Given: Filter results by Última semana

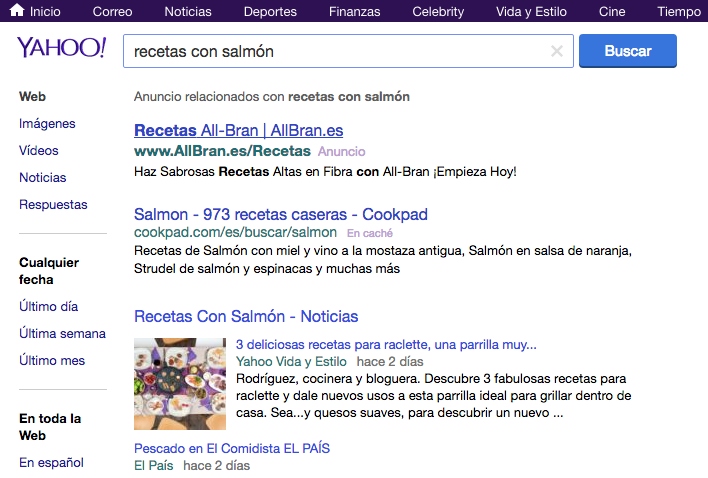Looking at the screenshot, I should tap(62, 334).
